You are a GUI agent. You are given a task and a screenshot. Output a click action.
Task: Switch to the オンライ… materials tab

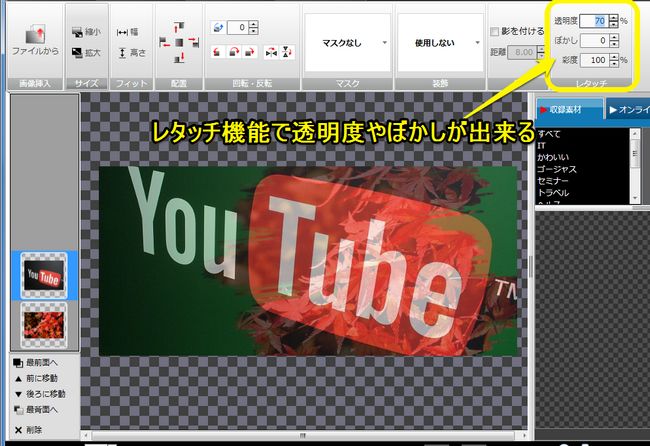(628, 109)
